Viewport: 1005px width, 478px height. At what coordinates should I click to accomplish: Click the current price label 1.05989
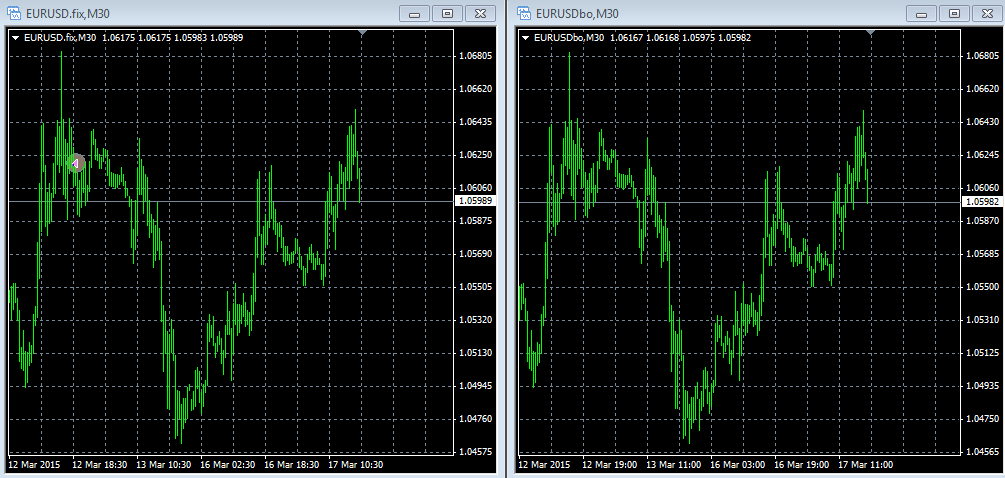point(476,201)
